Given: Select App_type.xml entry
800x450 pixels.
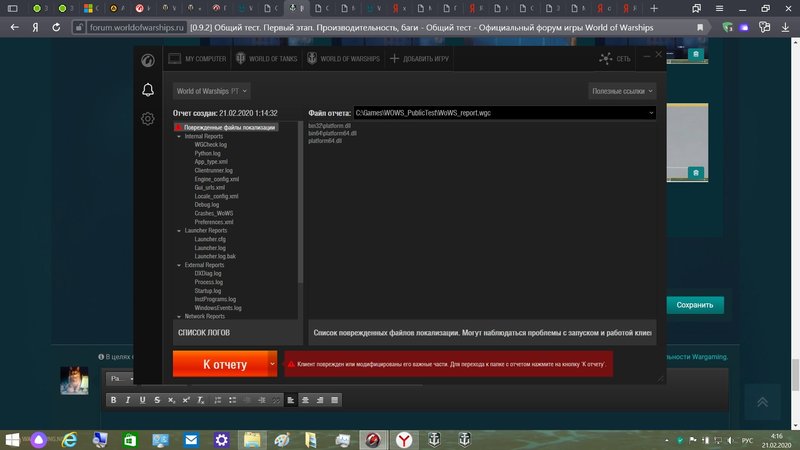Looking at the screenshot, I should tap(211, 162).
